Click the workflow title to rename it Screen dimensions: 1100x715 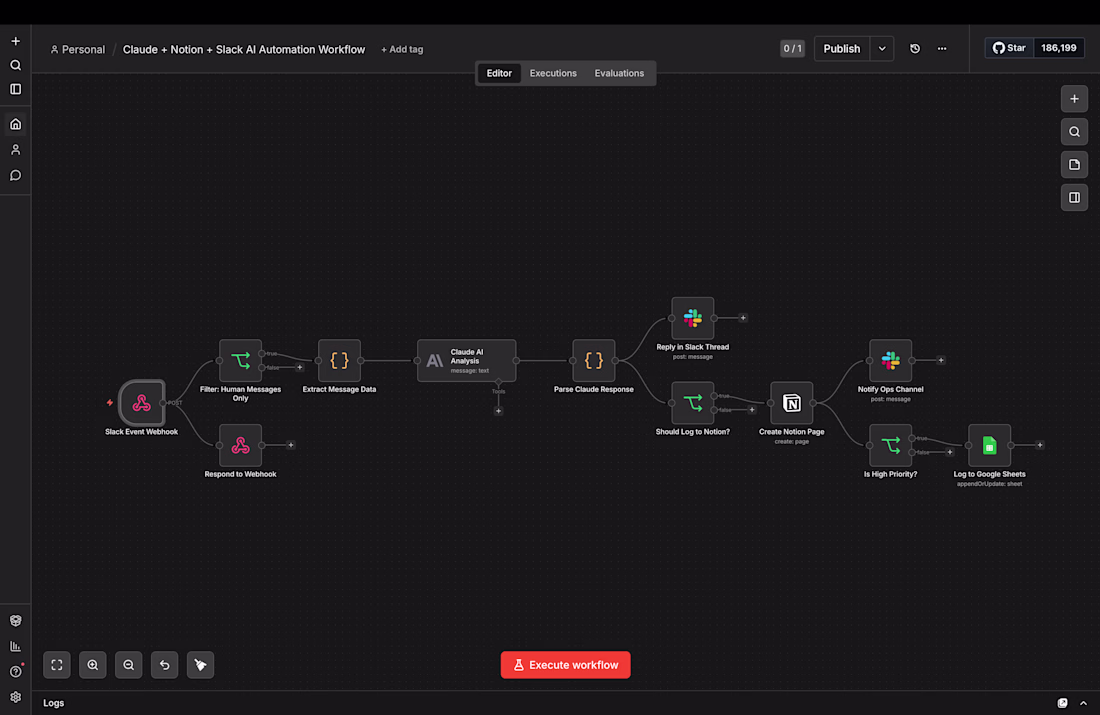[x=243, y=49]
